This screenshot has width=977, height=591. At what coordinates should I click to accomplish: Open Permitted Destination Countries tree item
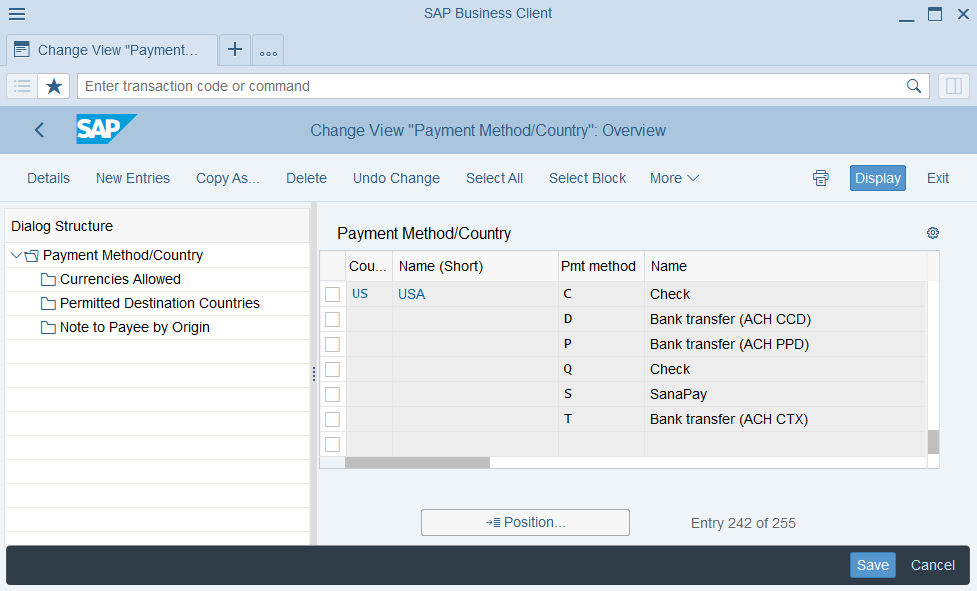[x=160, y=303]
